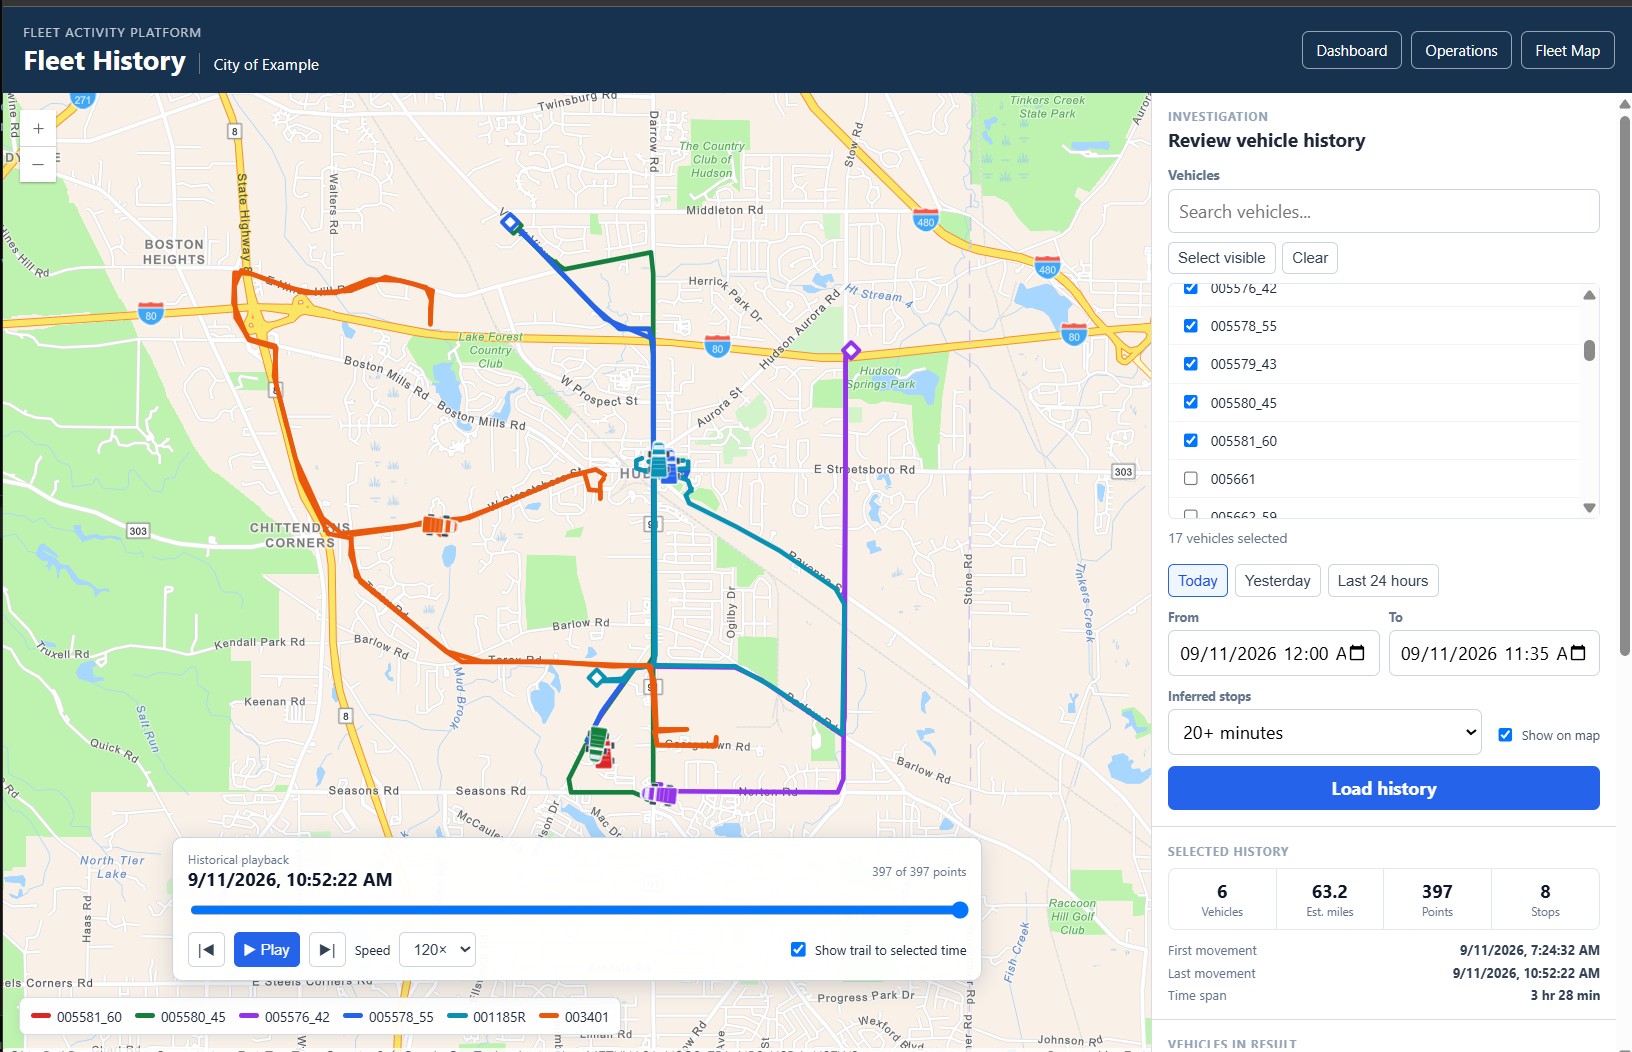Click the vehicle list scroll-down arrow

pos(1589,508)
